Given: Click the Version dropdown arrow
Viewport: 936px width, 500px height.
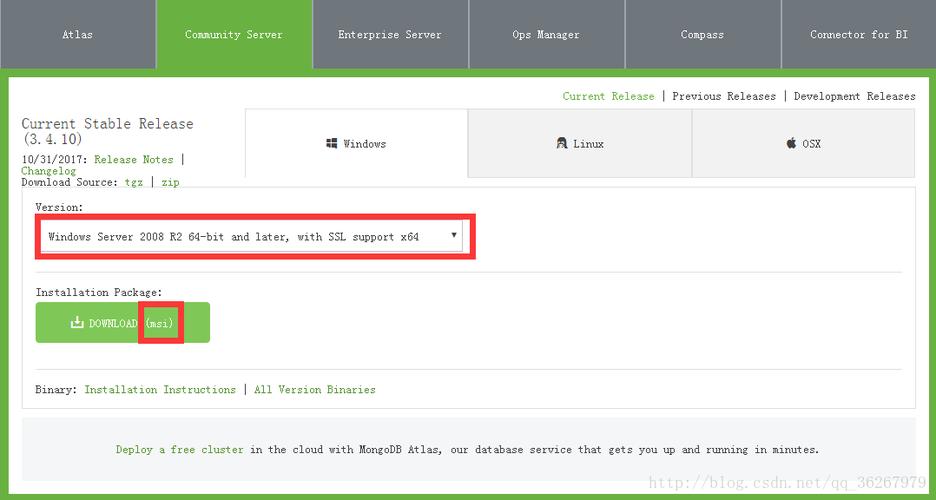Looking at the screenshot, I should 454,234.
